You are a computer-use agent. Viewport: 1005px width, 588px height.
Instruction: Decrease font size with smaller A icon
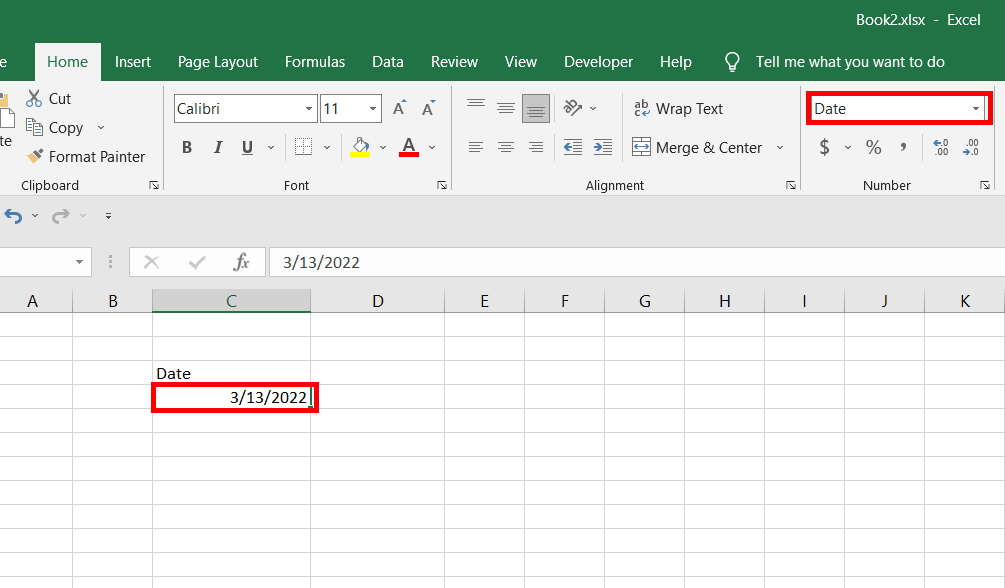point(428,108)
